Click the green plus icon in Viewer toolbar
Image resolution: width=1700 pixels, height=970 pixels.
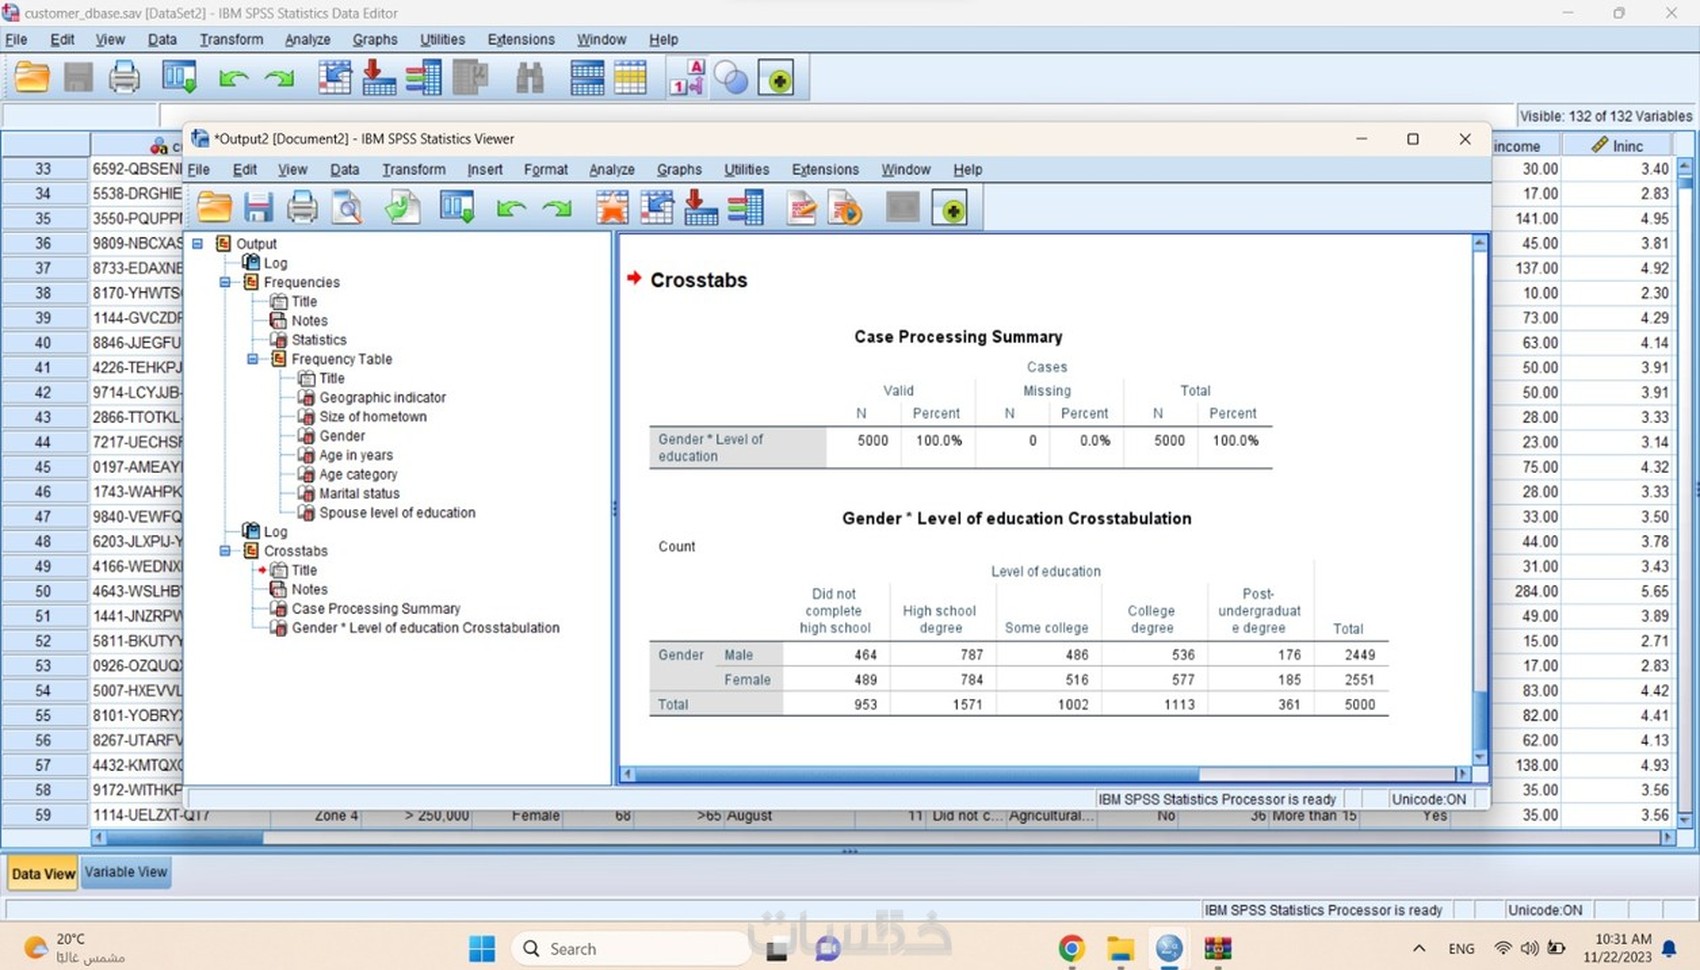click(950, 209)
